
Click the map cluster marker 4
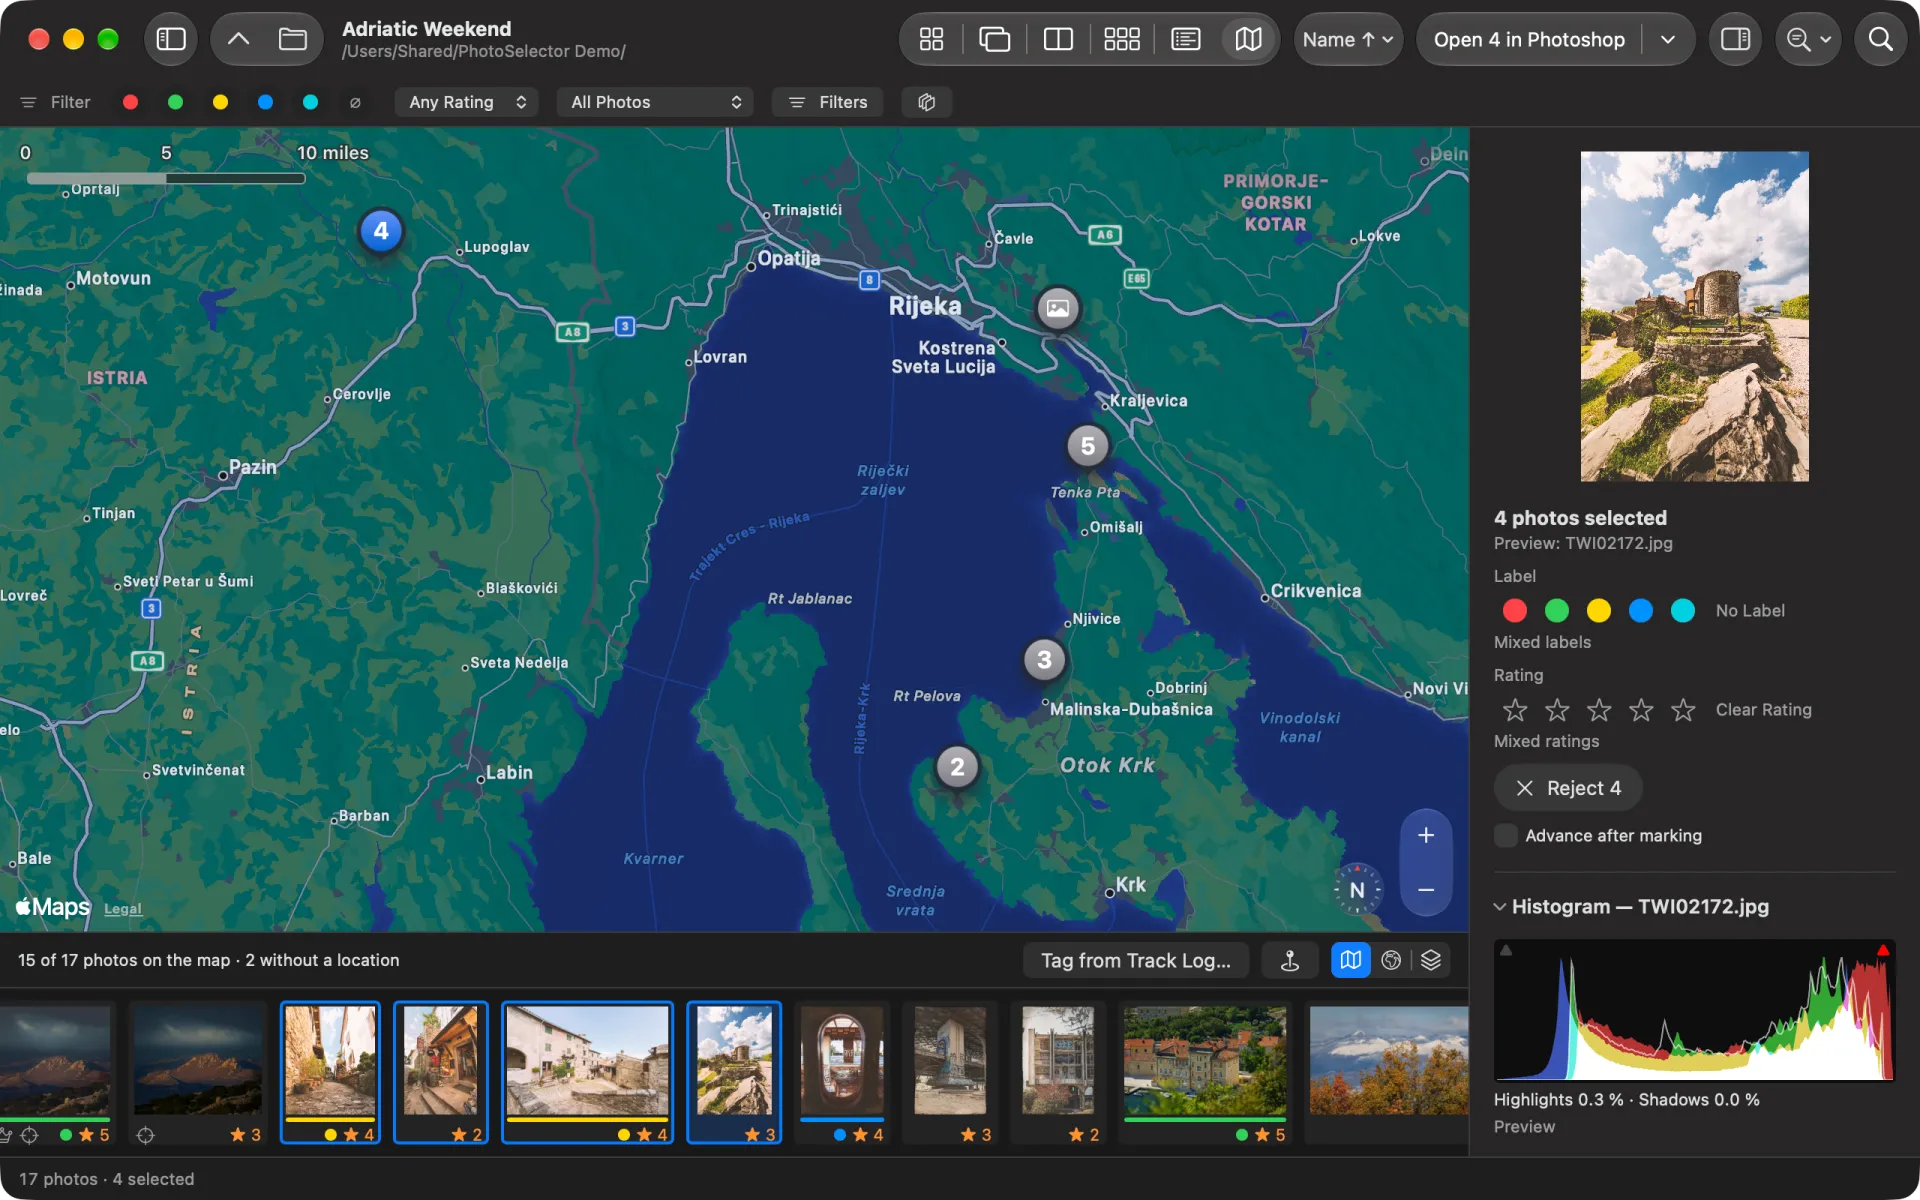point(381,231)
